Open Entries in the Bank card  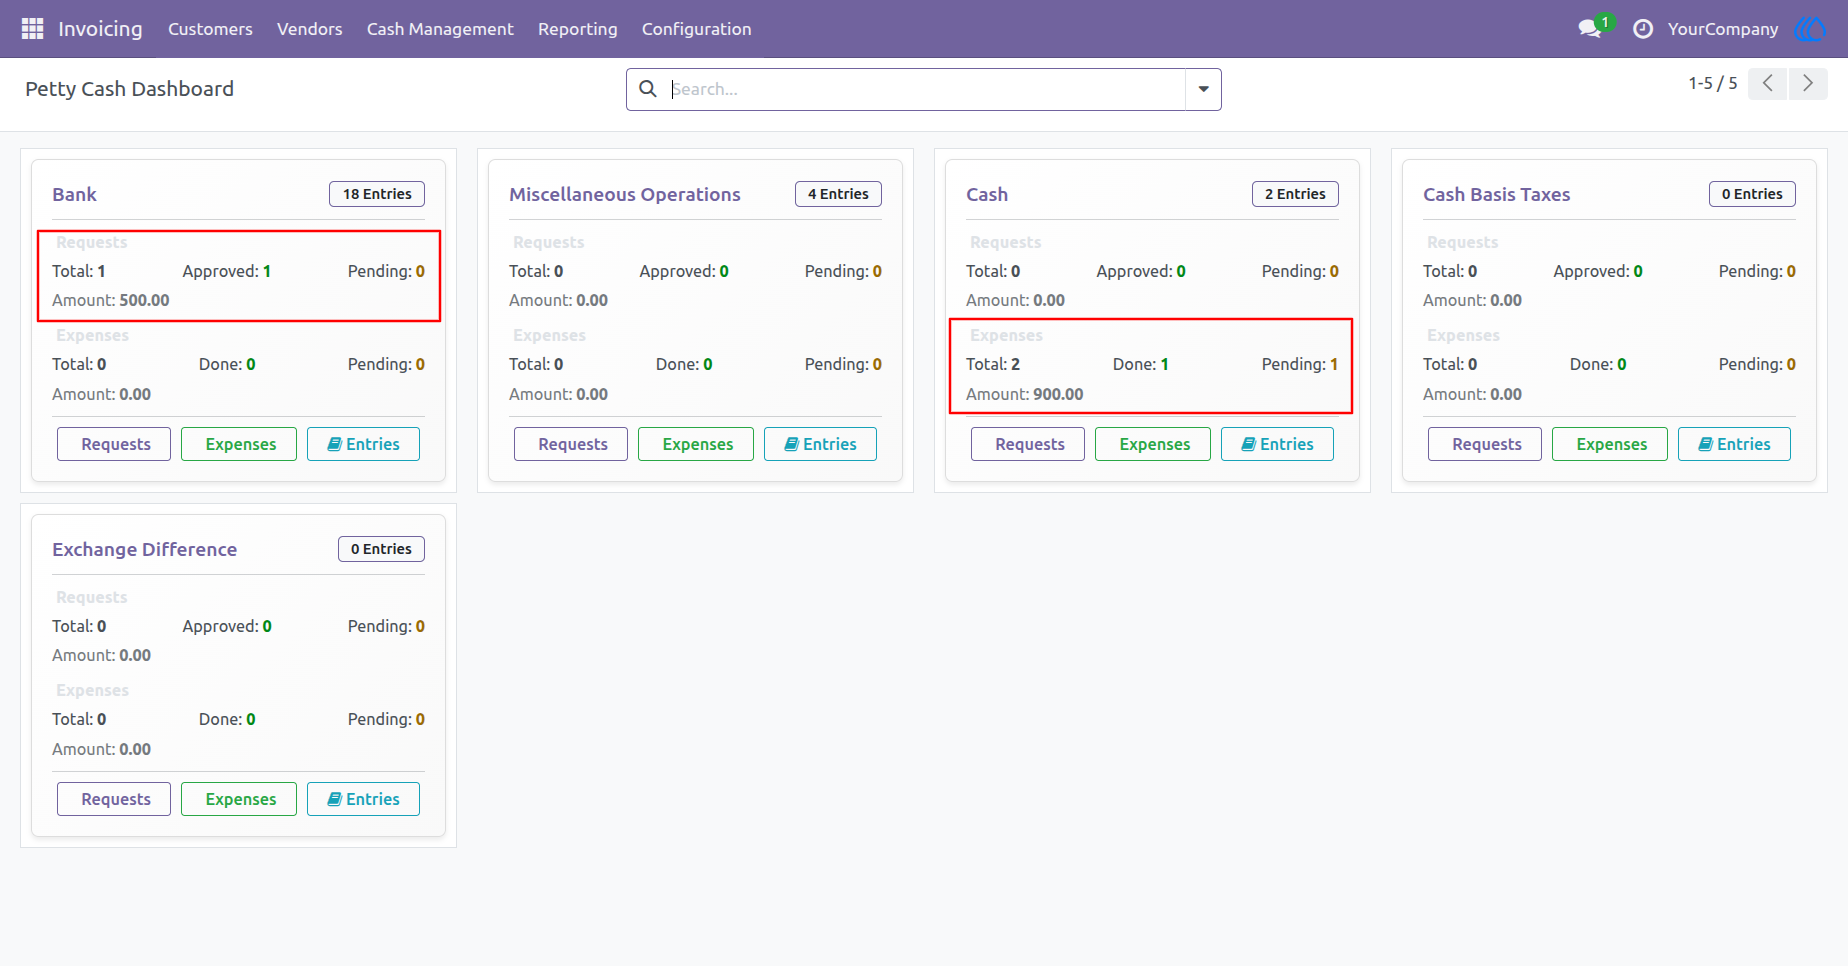coord(363,444)
